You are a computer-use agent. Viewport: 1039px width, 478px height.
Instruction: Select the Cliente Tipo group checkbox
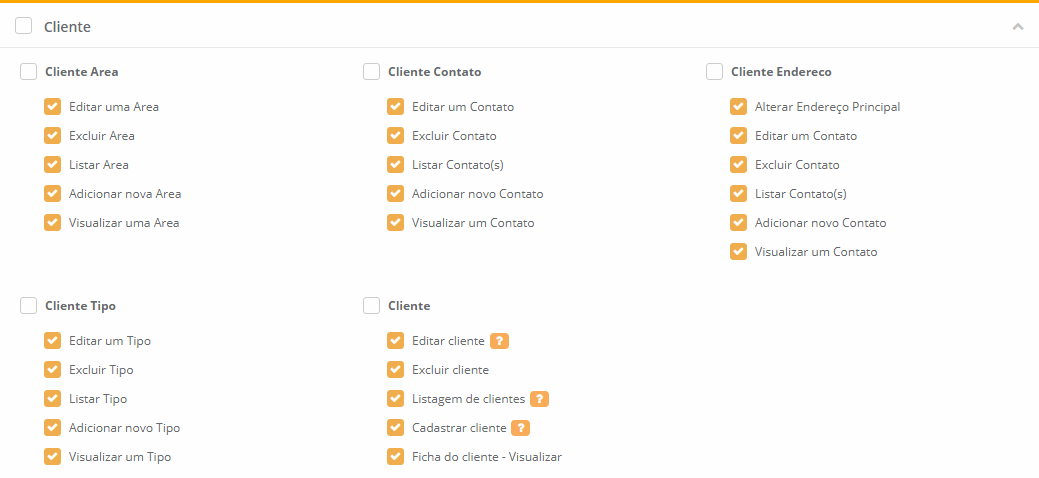pos(28,306)
